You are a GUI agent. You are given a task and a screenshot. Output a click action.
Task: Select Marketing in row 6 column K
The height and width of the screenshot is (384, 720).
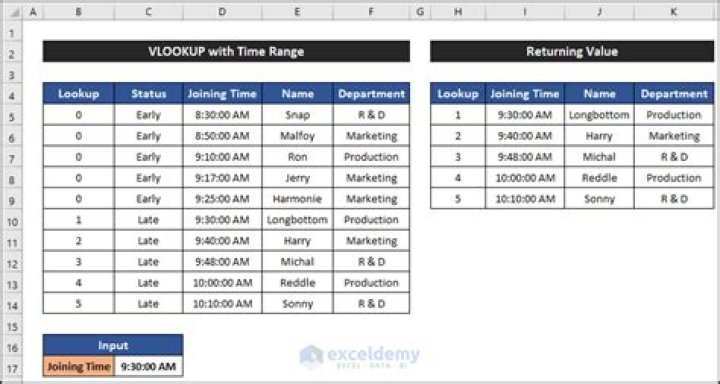(x=674, y=136)
